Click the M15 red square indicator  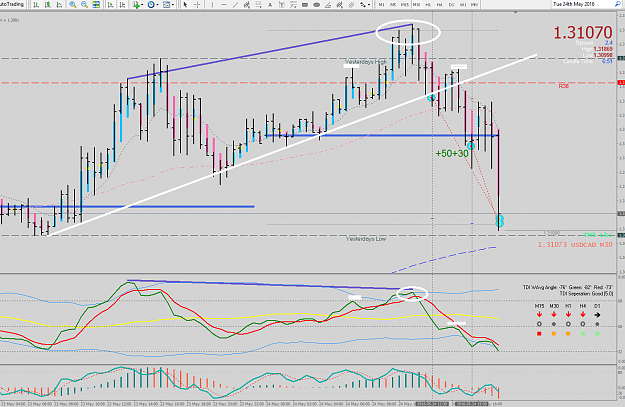click(539, 334)
